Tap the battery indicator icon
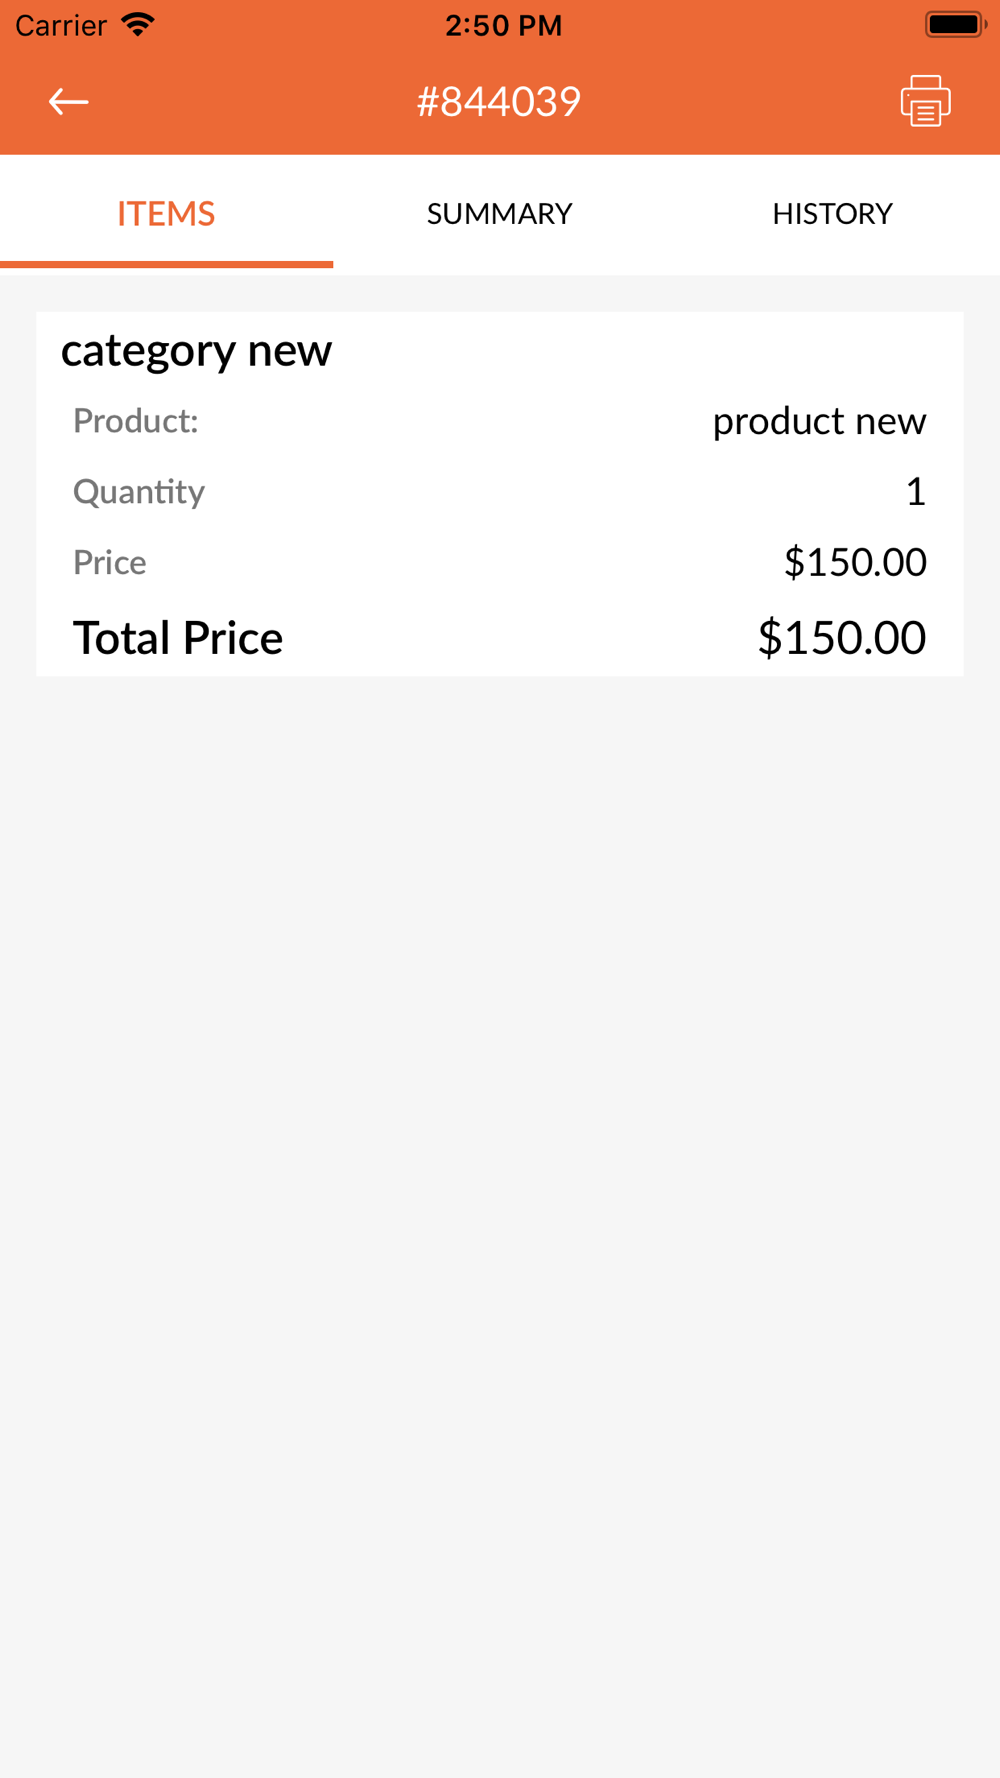Screen dimensions: 1000x1778 (x=955, y=25)
